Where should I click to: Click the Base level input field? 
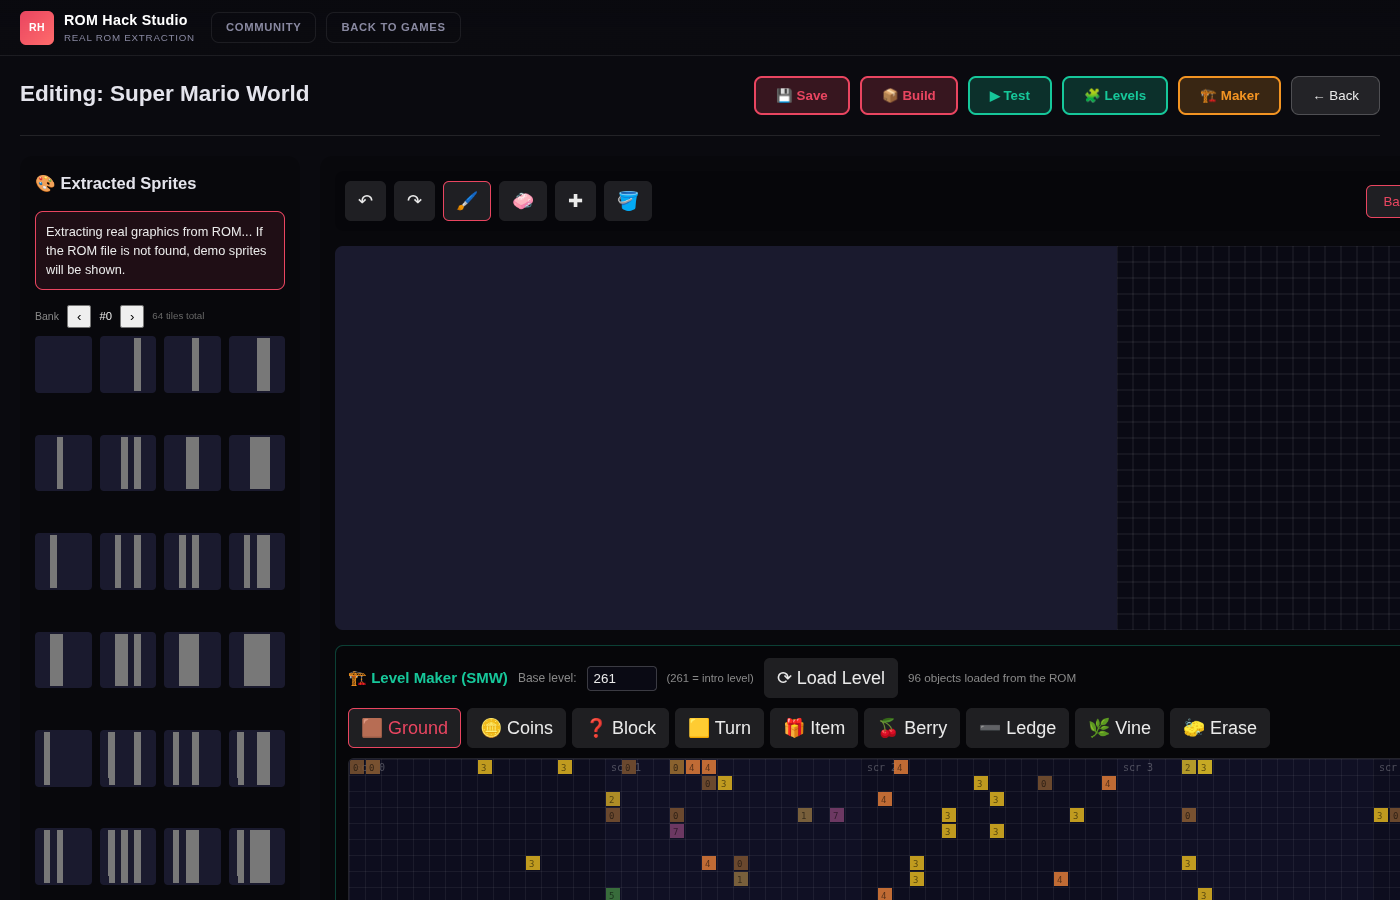coord(622,678)
